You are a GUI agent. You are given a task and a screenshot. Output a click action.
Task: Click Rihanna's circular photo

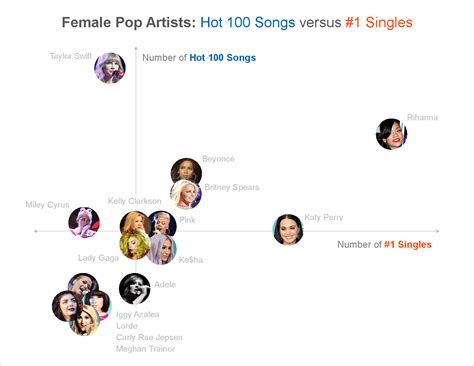pyautogui.click(x=391, y=134)
